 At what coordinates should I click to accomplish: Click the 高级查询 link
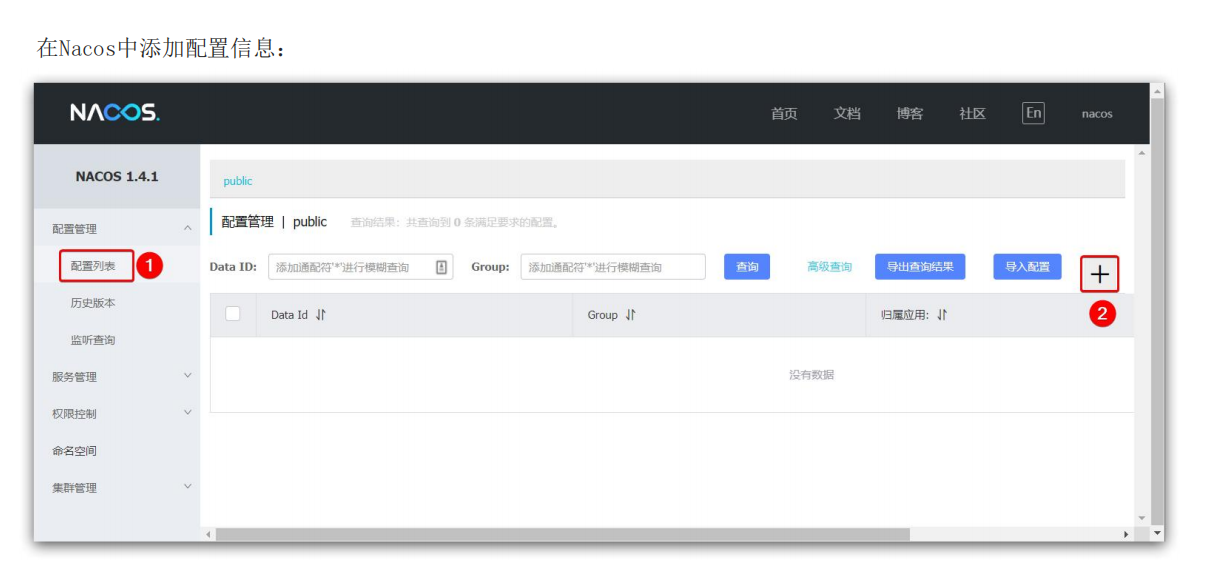830,267
